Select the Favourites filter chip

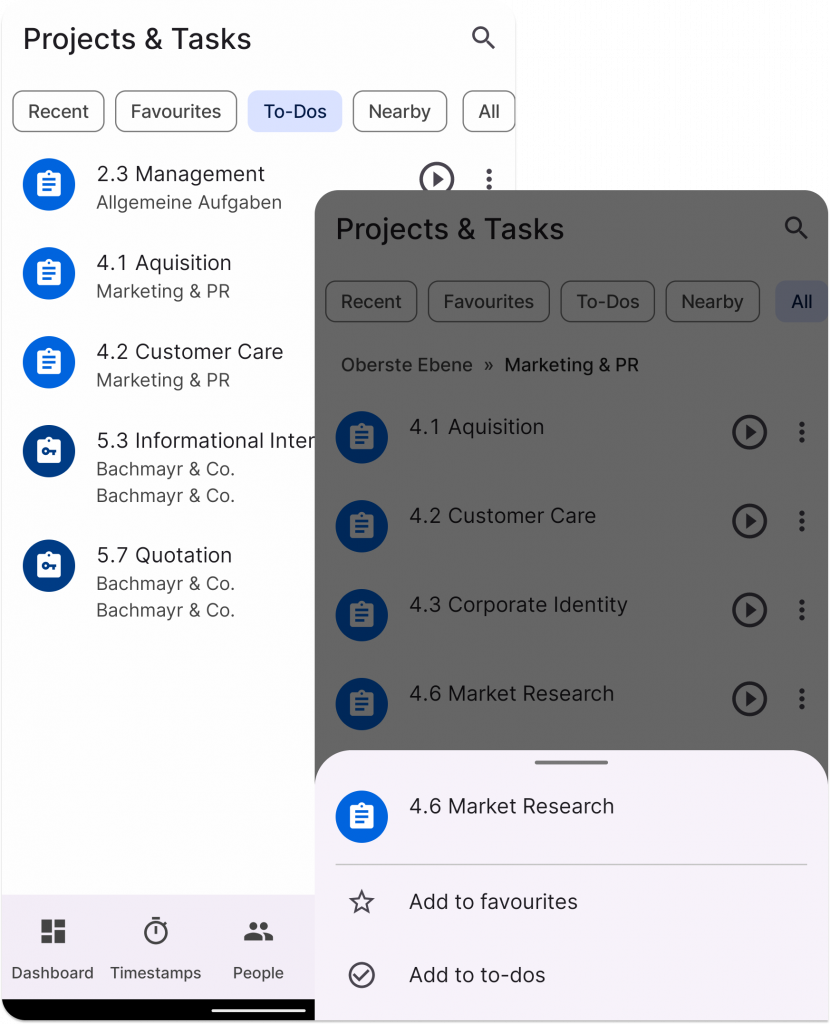click(x=176, y=112)
